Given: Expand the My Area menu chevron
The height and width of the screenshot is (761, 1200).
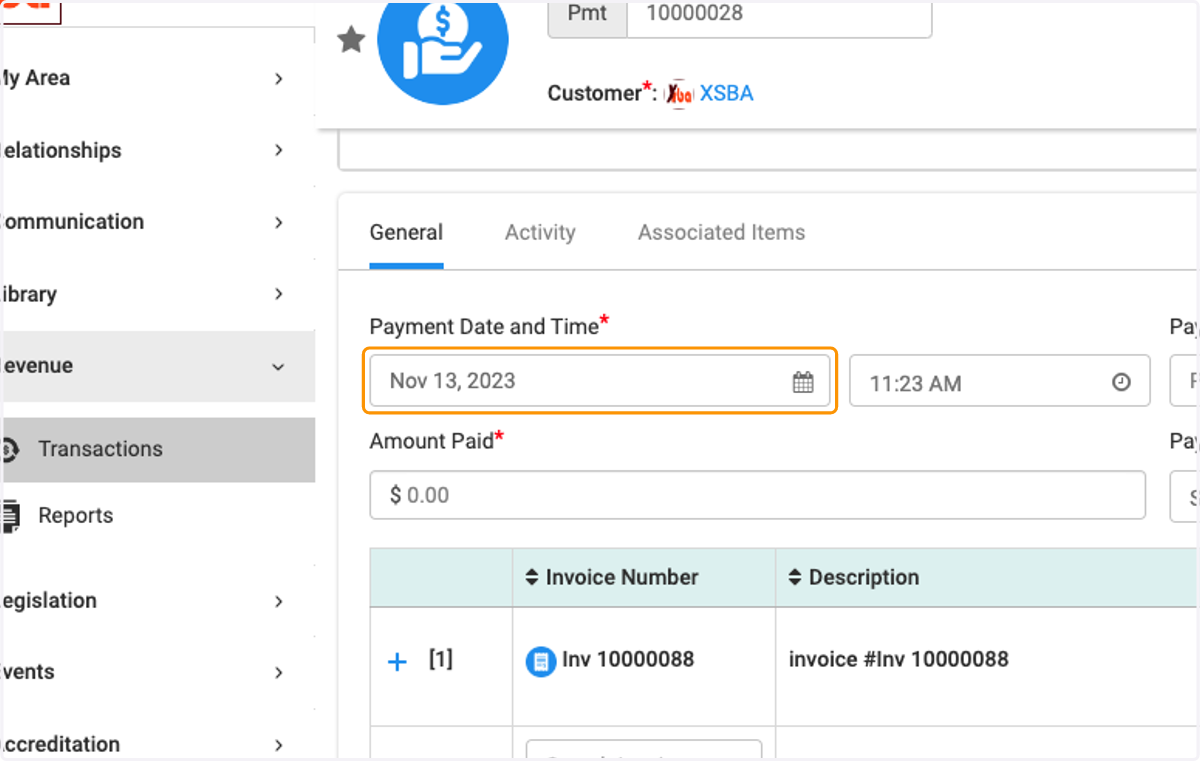Looking at the screenshot, I should pos(279,78).
